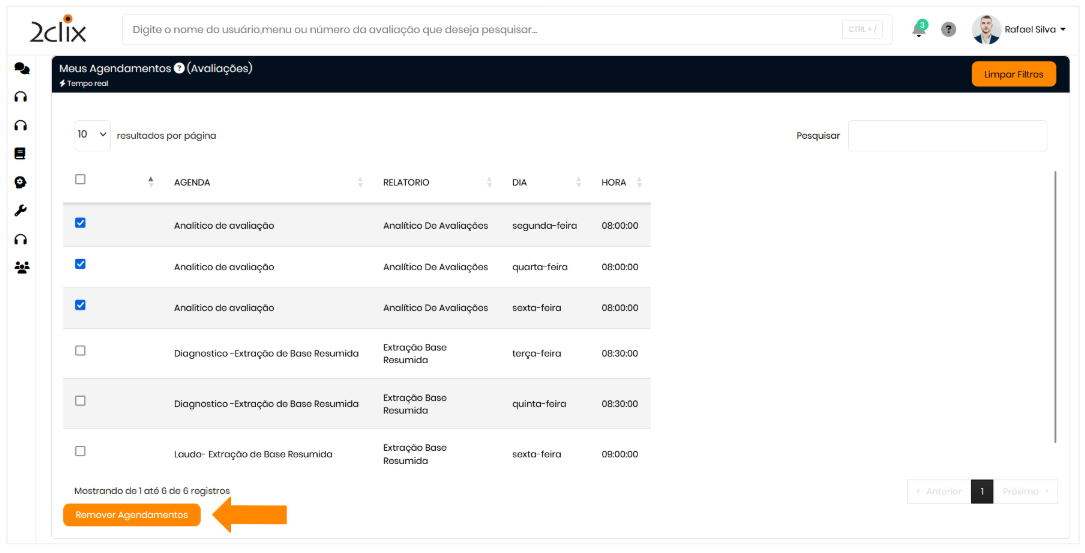Open the head-with-gear sidebar icon
The width and height of the screenshot is (1085, 553).
tap(20, 183)
